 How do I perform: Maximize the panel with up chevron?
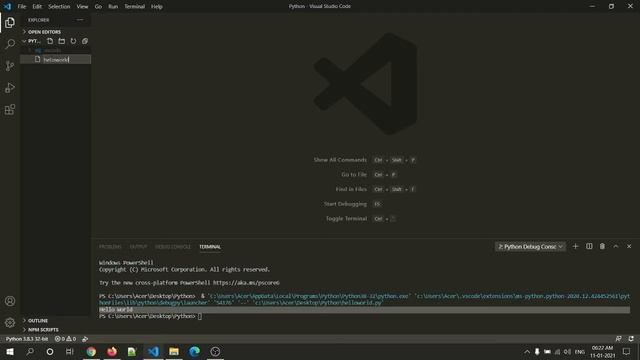tap(616, 247)
